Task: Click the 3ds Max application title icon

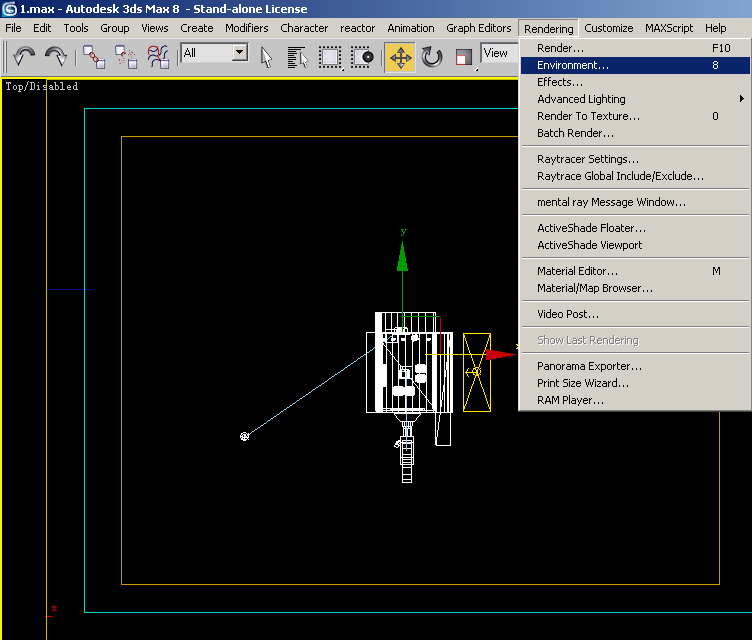Action: coord(10,9)
